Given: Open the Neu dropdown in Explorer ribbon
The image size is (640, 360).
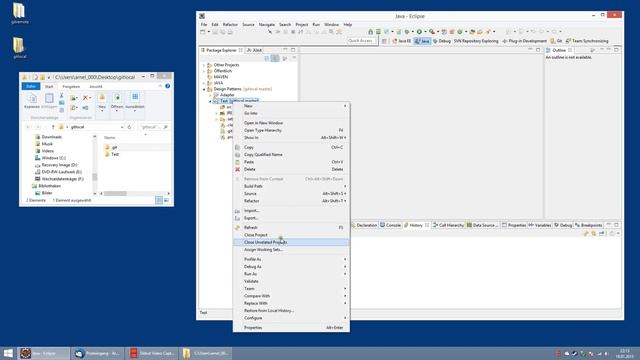Looking at the screenshot, I should coord(102,102).
